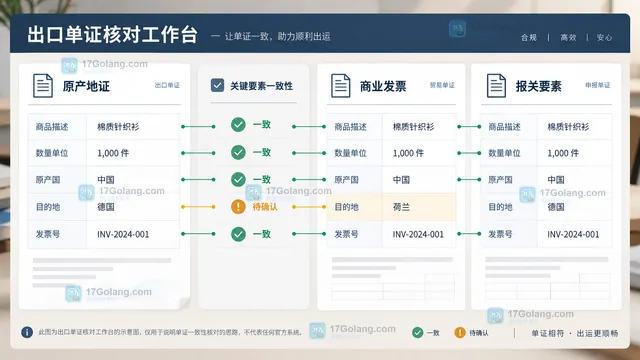Select 合规 in the header
Image resolution: width=640 pixels, height=360 pixels.
529,38
